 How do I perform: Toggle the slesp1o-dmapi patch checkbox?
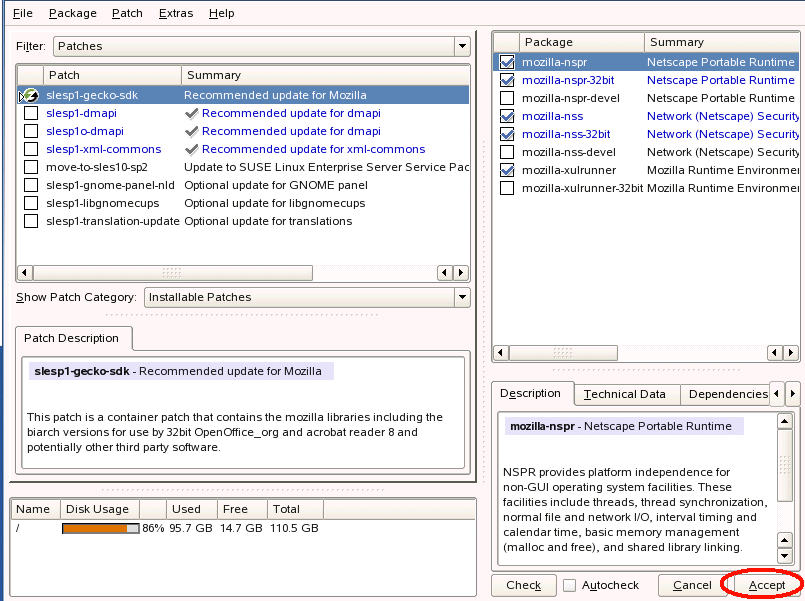[31, 131]
